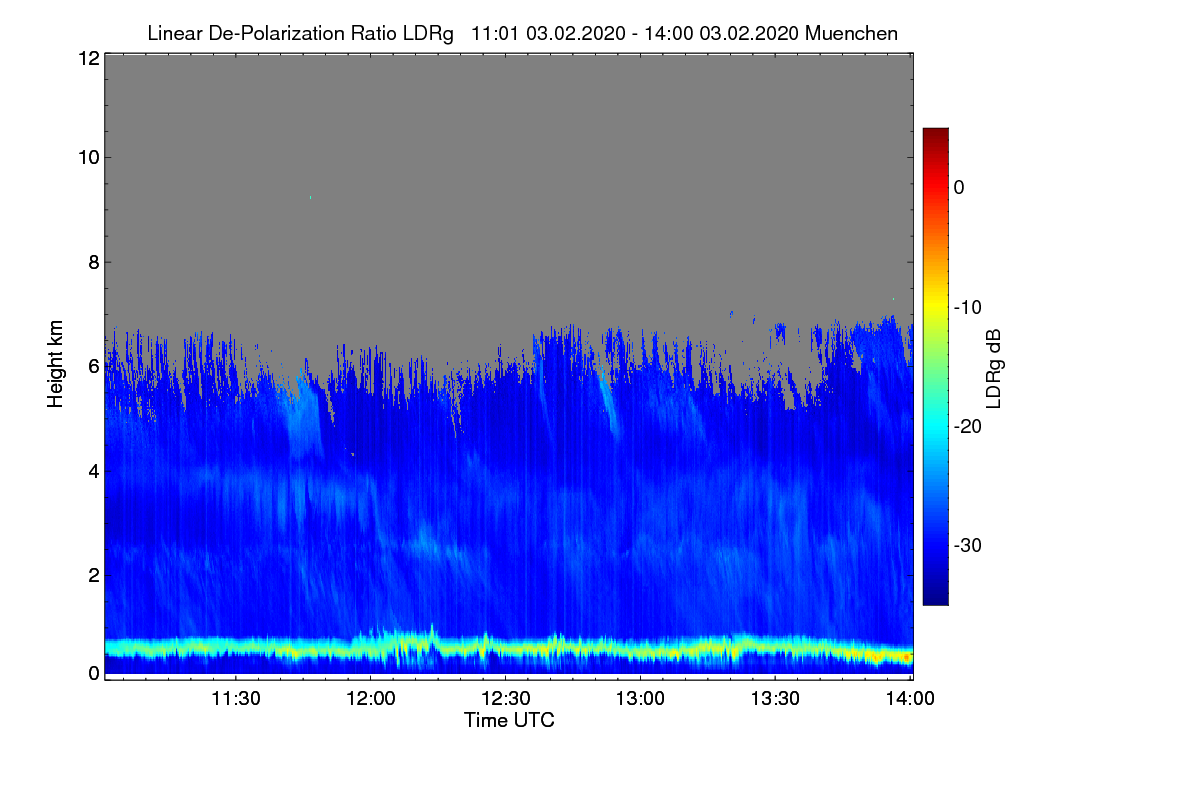This screenshot has width=1200, height=800.
Task: Click the 12:30 time tick label
Action: pos(505,699)
